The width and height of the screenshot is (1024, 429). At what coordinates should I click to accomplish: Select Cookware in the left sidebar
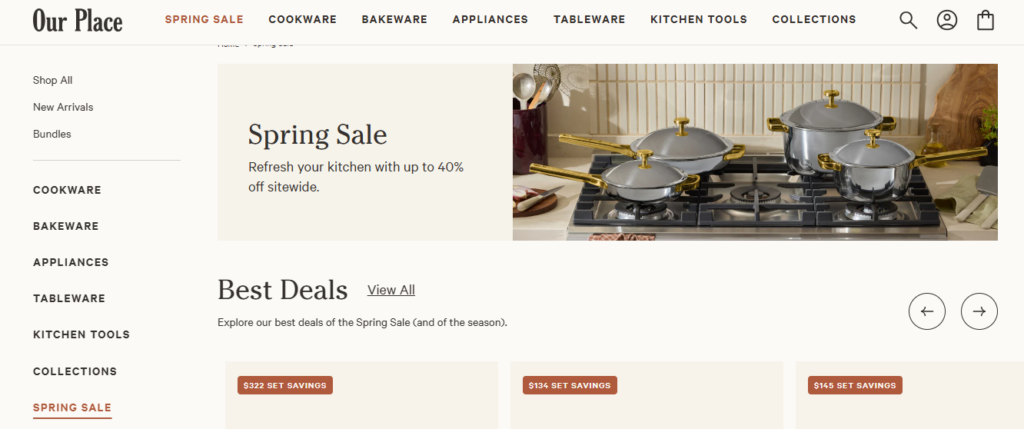(x=67, y=190)
